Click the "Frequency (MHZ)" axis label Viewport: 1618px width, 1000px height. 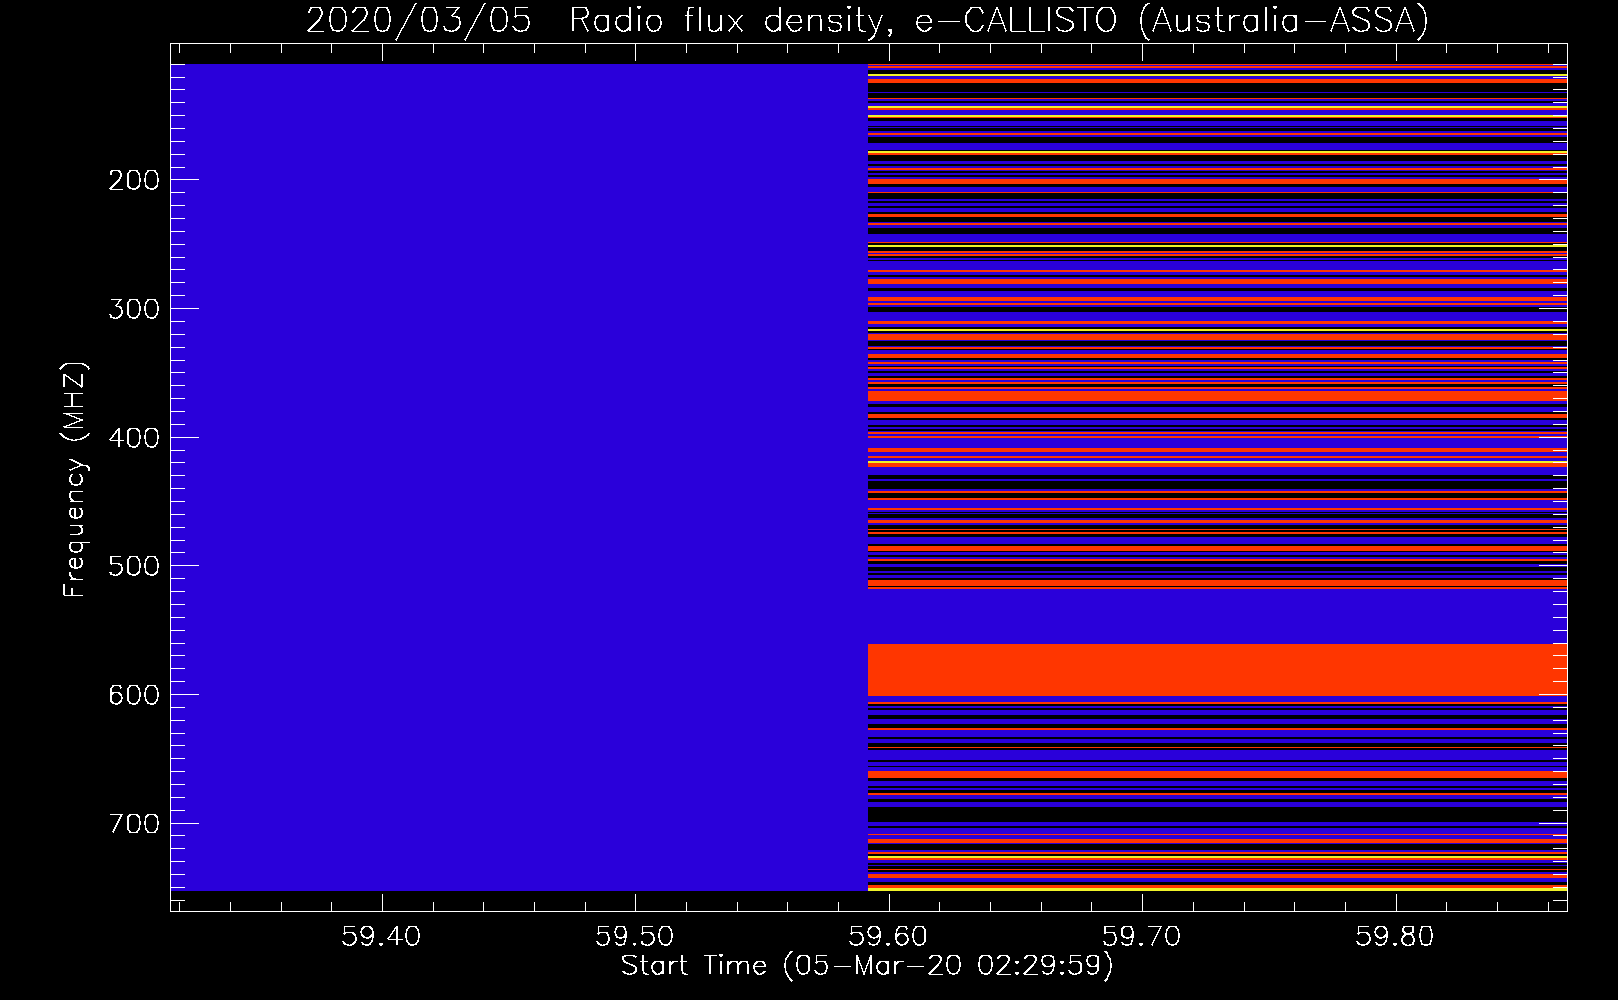(x=75, y=479)
